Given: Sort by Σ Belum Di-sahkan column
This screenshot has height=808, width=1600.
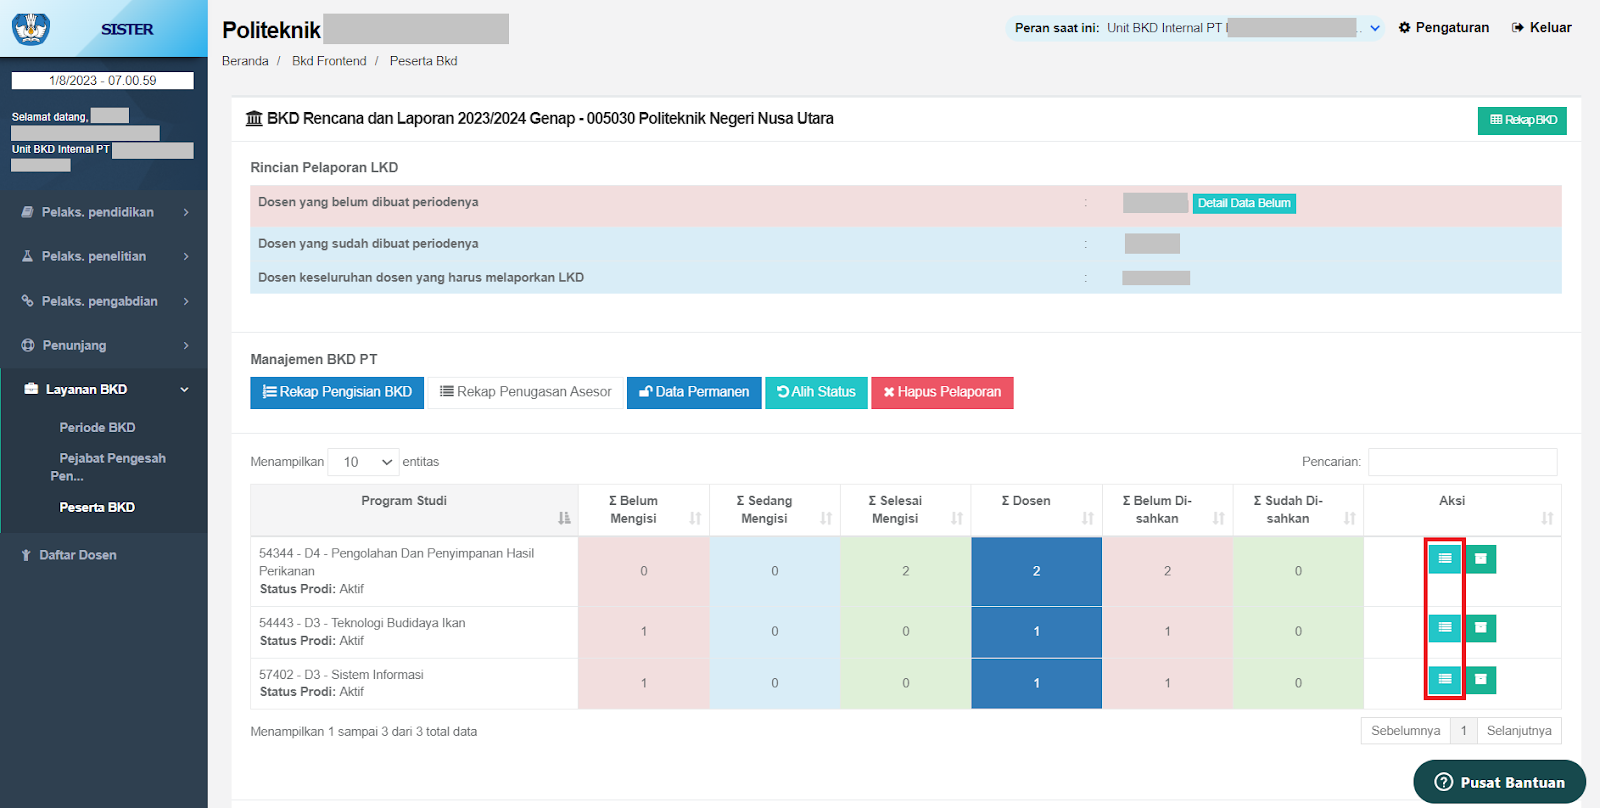Looking at the screenshot, I should (1167, 510).
